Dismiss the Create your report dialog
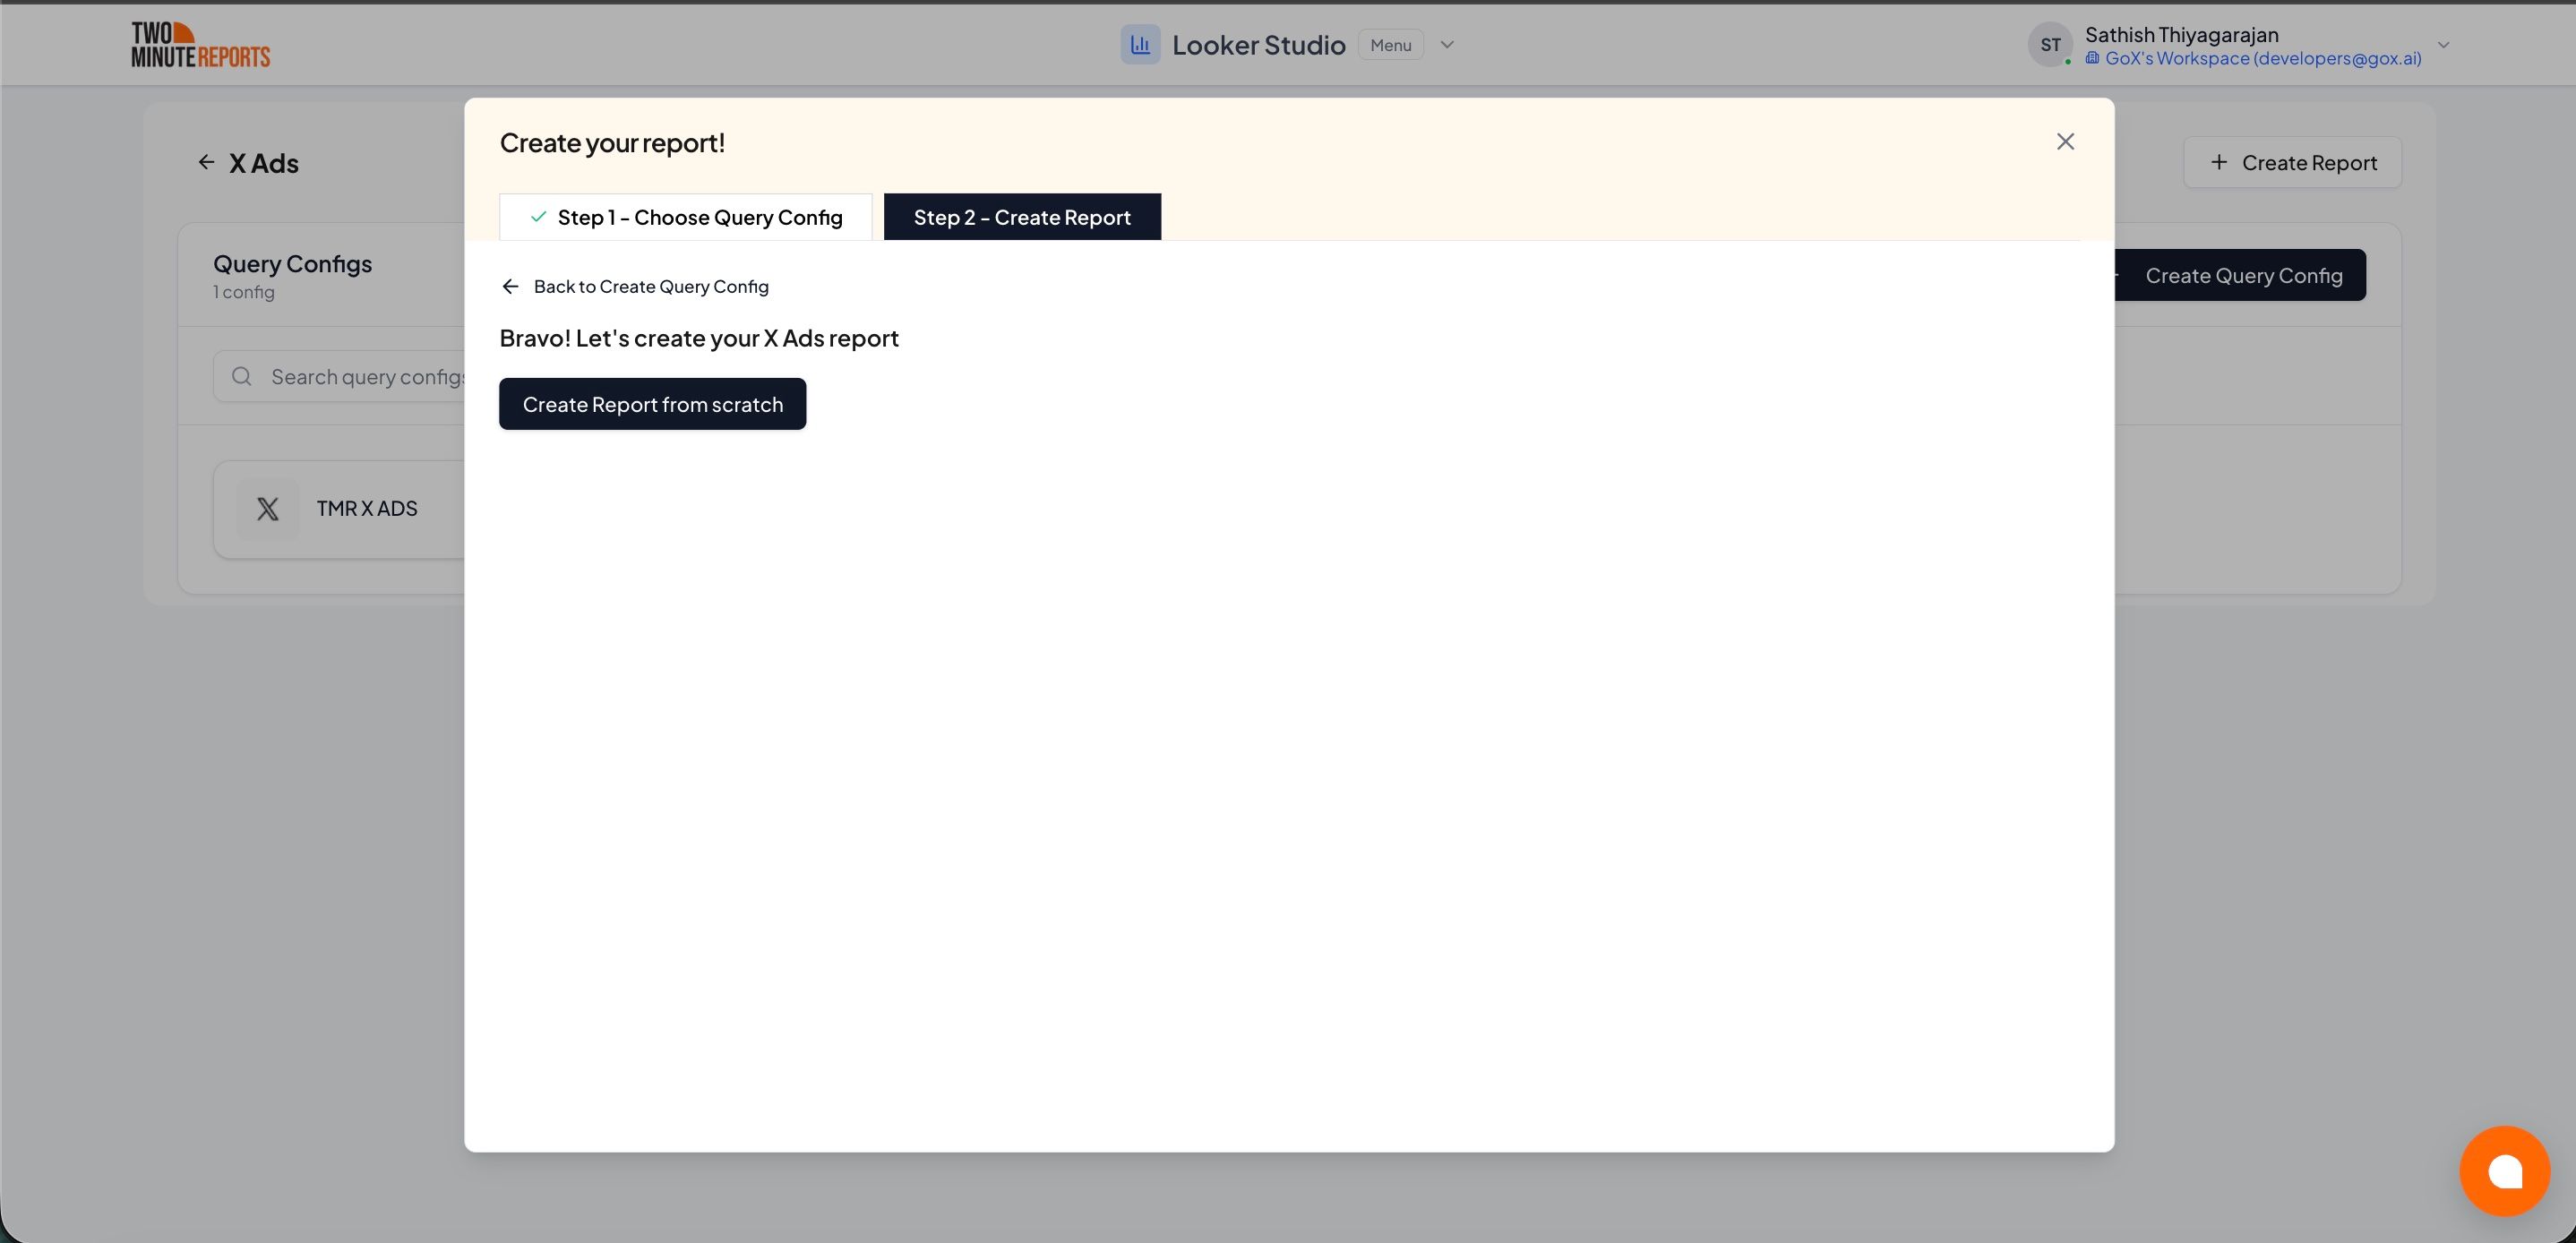 coord(2065,141)
